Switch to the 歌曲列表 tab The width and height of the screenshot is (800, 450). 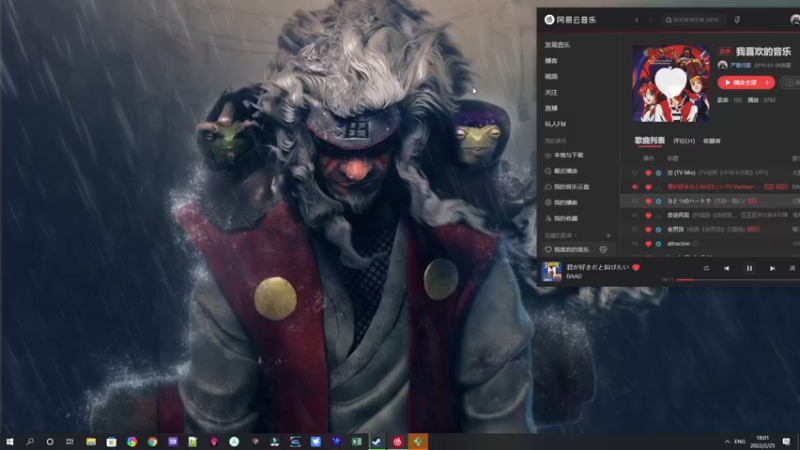(x=649, y=140)
